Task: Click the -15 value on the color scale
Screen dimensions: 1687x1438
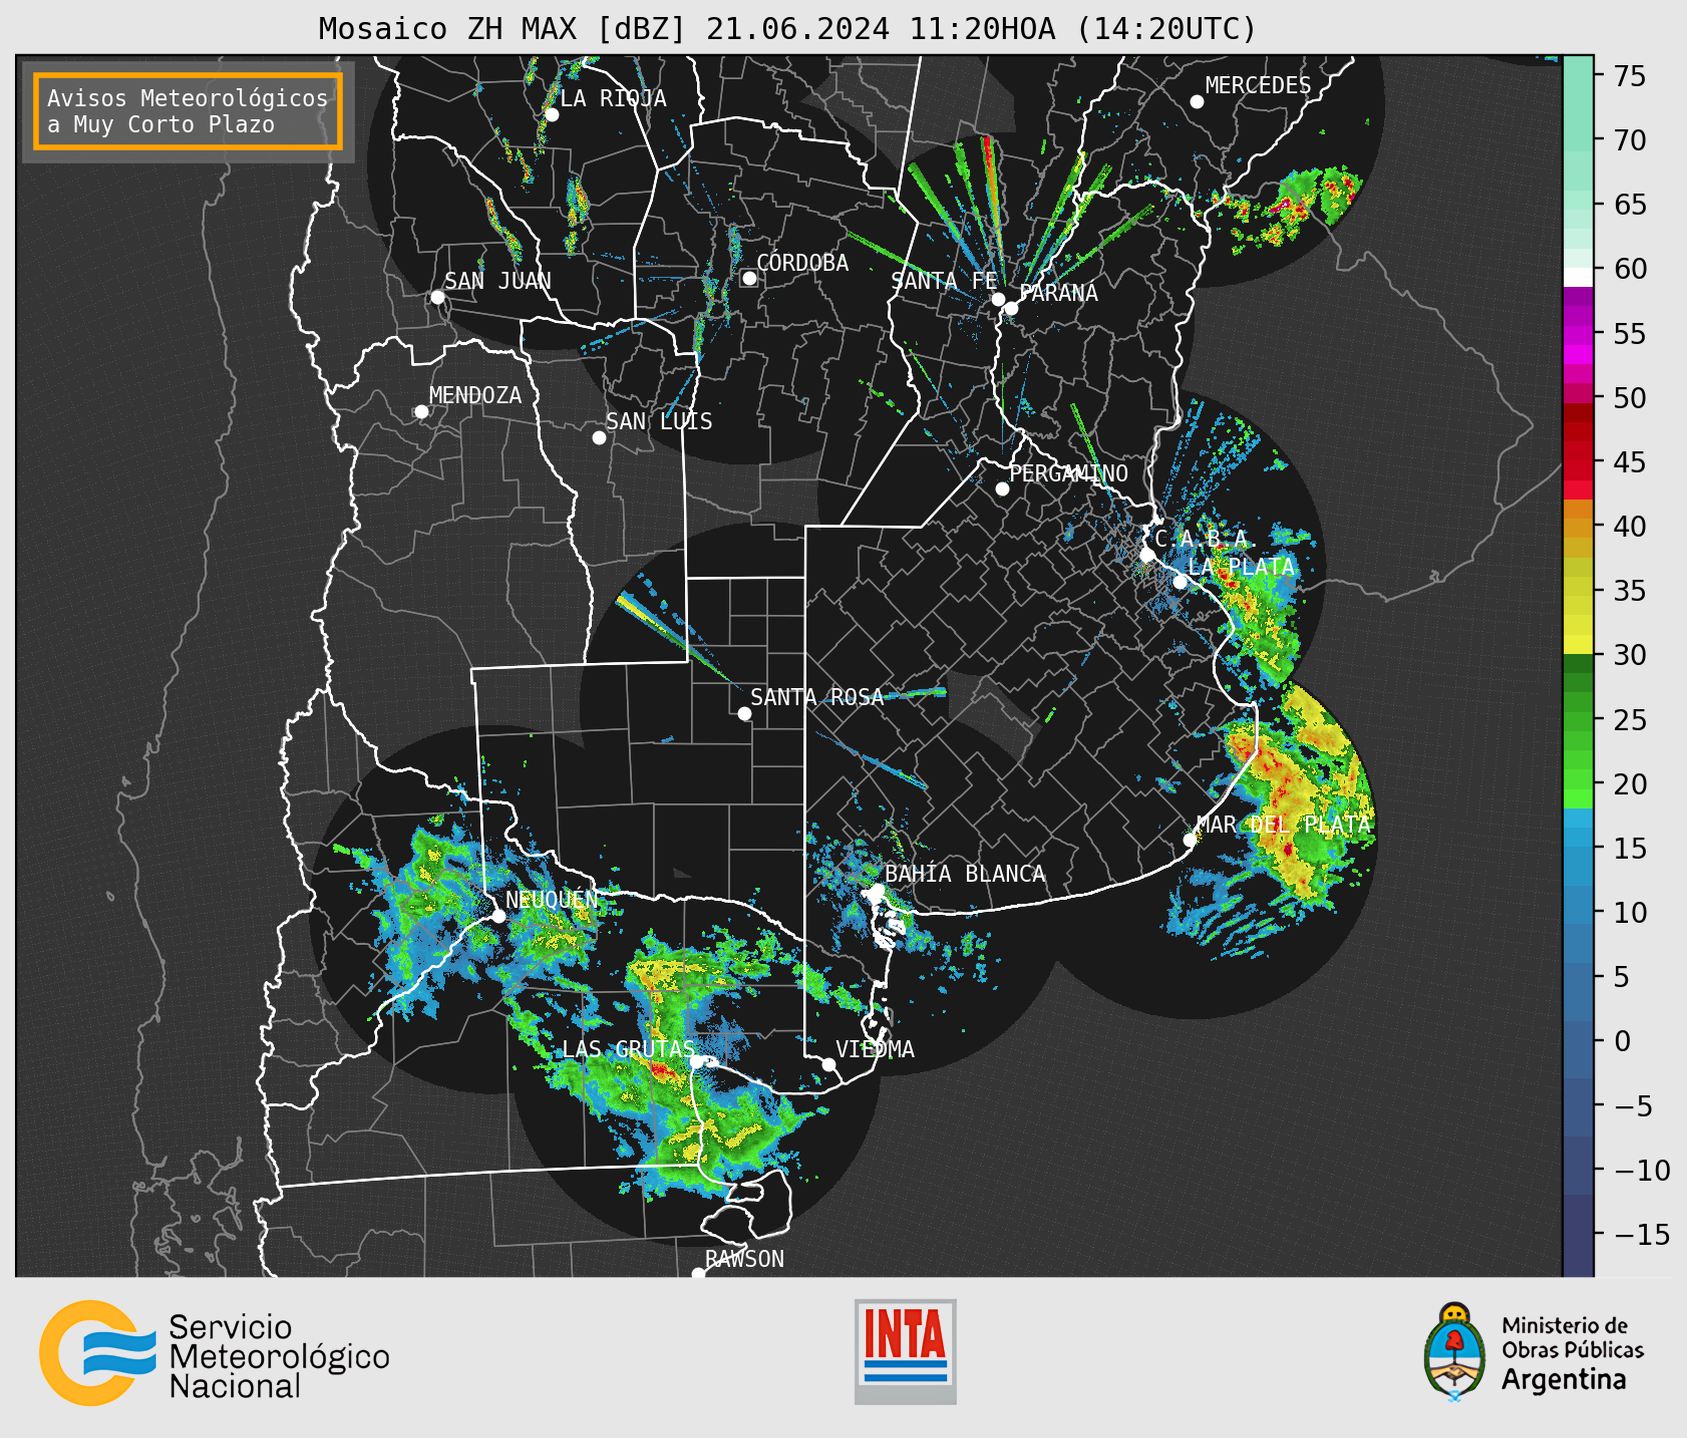Action: point(1641,1234)
